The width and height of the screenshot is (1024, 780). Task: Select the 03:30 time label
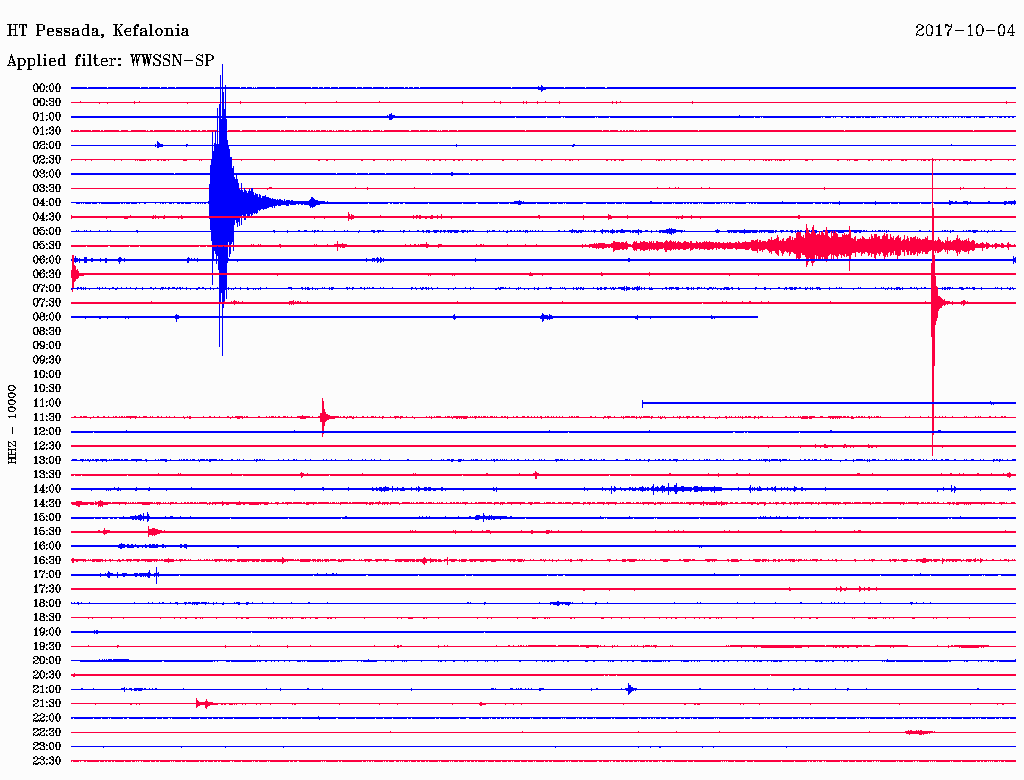pyautogui.click(x=47, y=188)
